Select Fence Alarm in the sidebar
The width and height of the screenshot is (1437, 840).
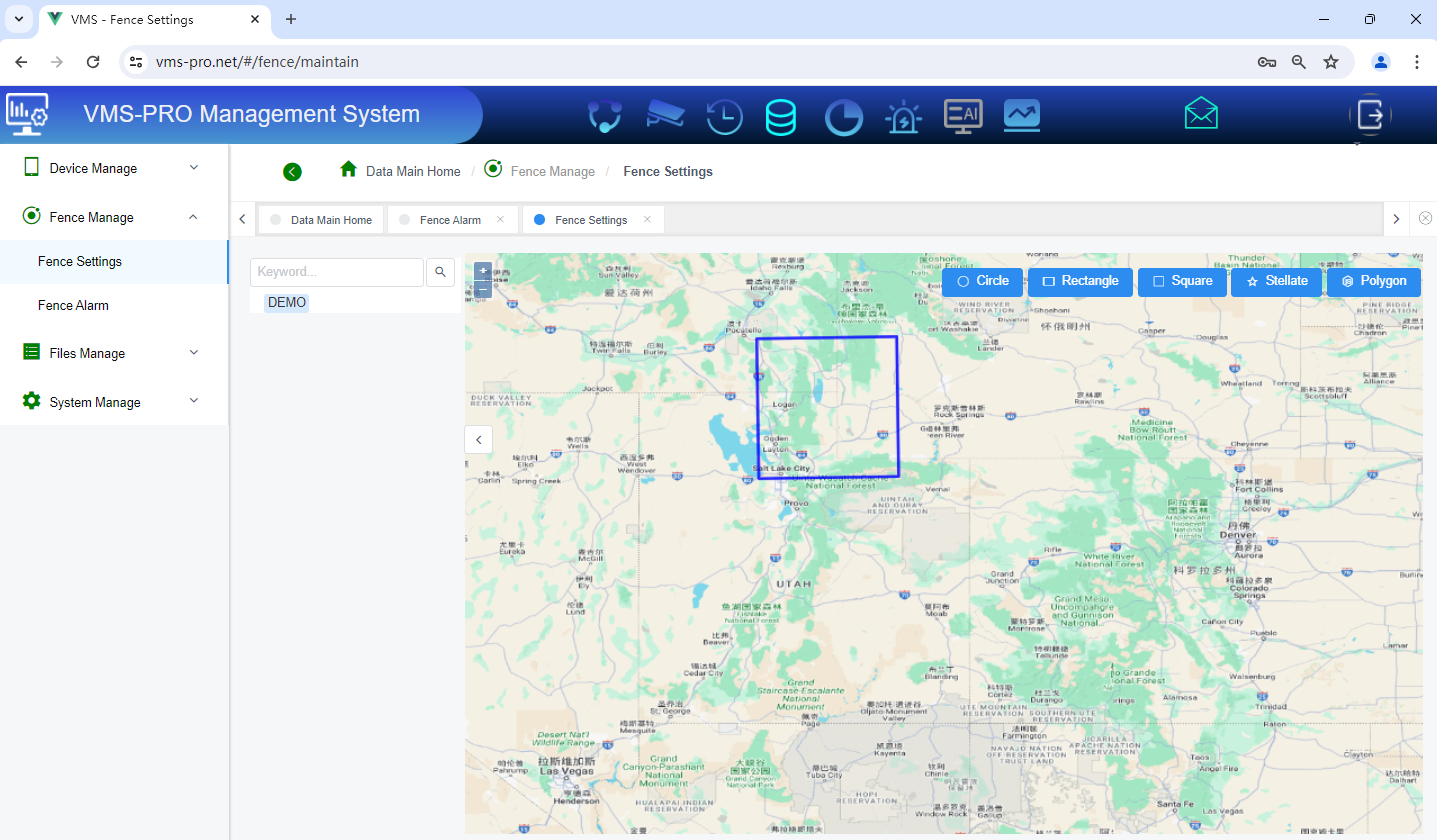click(x=73, y=305)
